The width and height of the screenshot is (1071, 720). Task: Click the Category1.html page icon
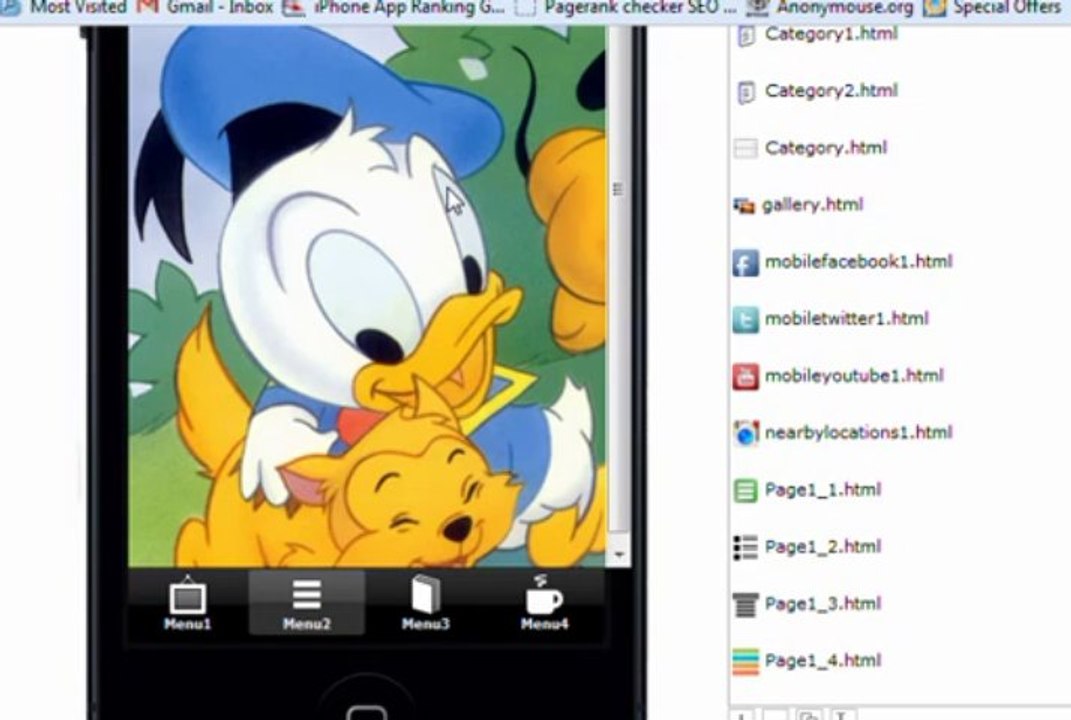pos(746,36)
